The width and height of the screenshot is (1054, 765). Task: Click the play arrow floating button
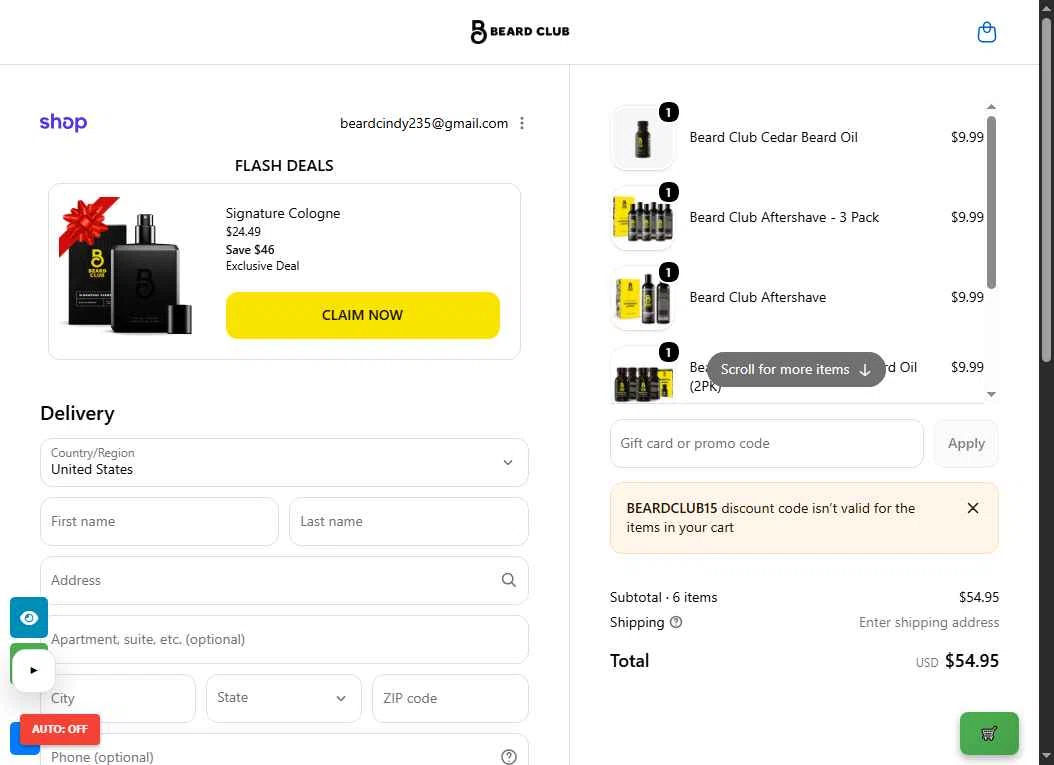click(34, 670)
